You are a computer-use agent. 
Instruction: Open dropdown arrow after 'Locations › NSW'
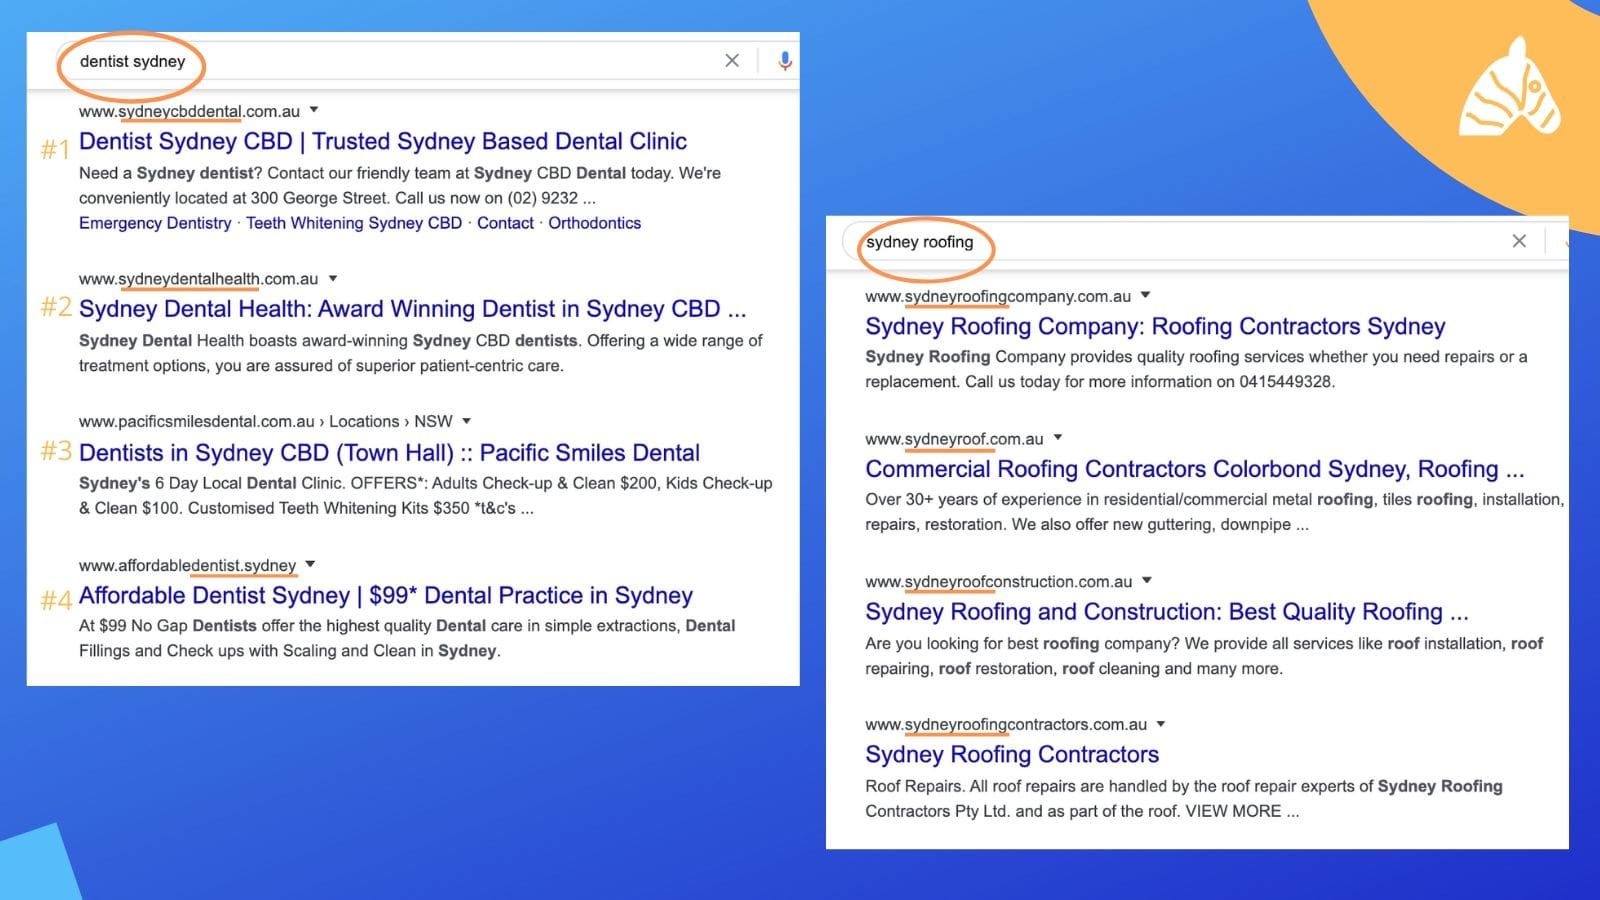tap(466, 421)
